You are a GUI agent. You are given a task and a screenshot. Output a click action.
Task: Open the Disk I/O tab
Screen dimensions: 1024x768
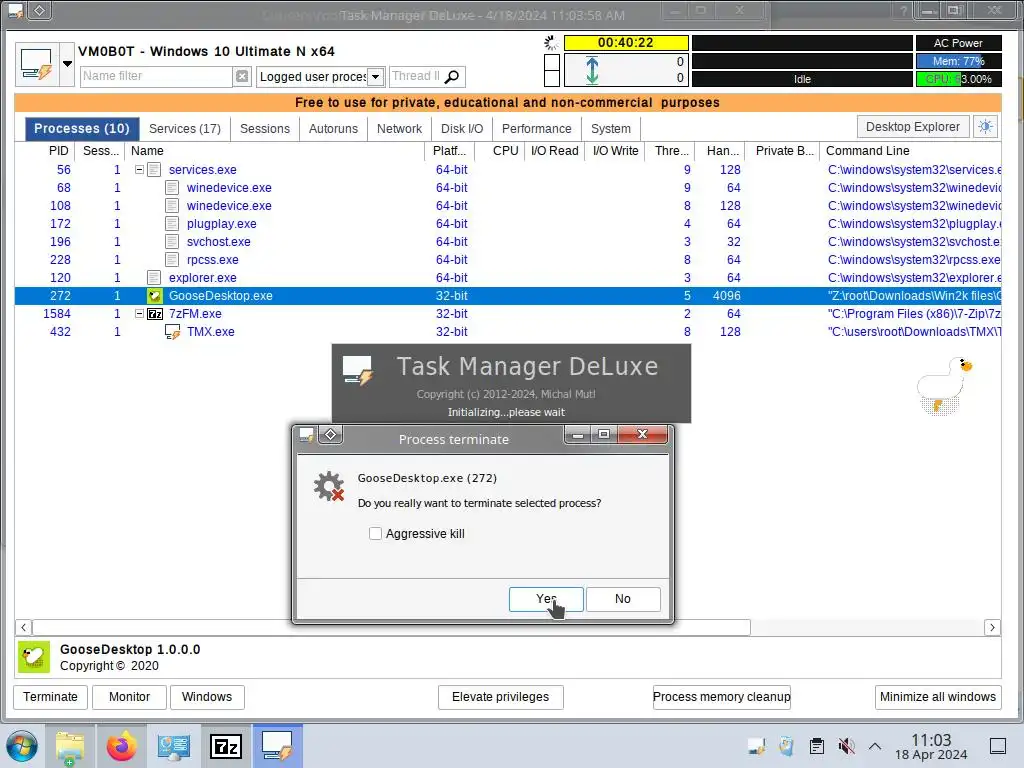coord(462,129)
